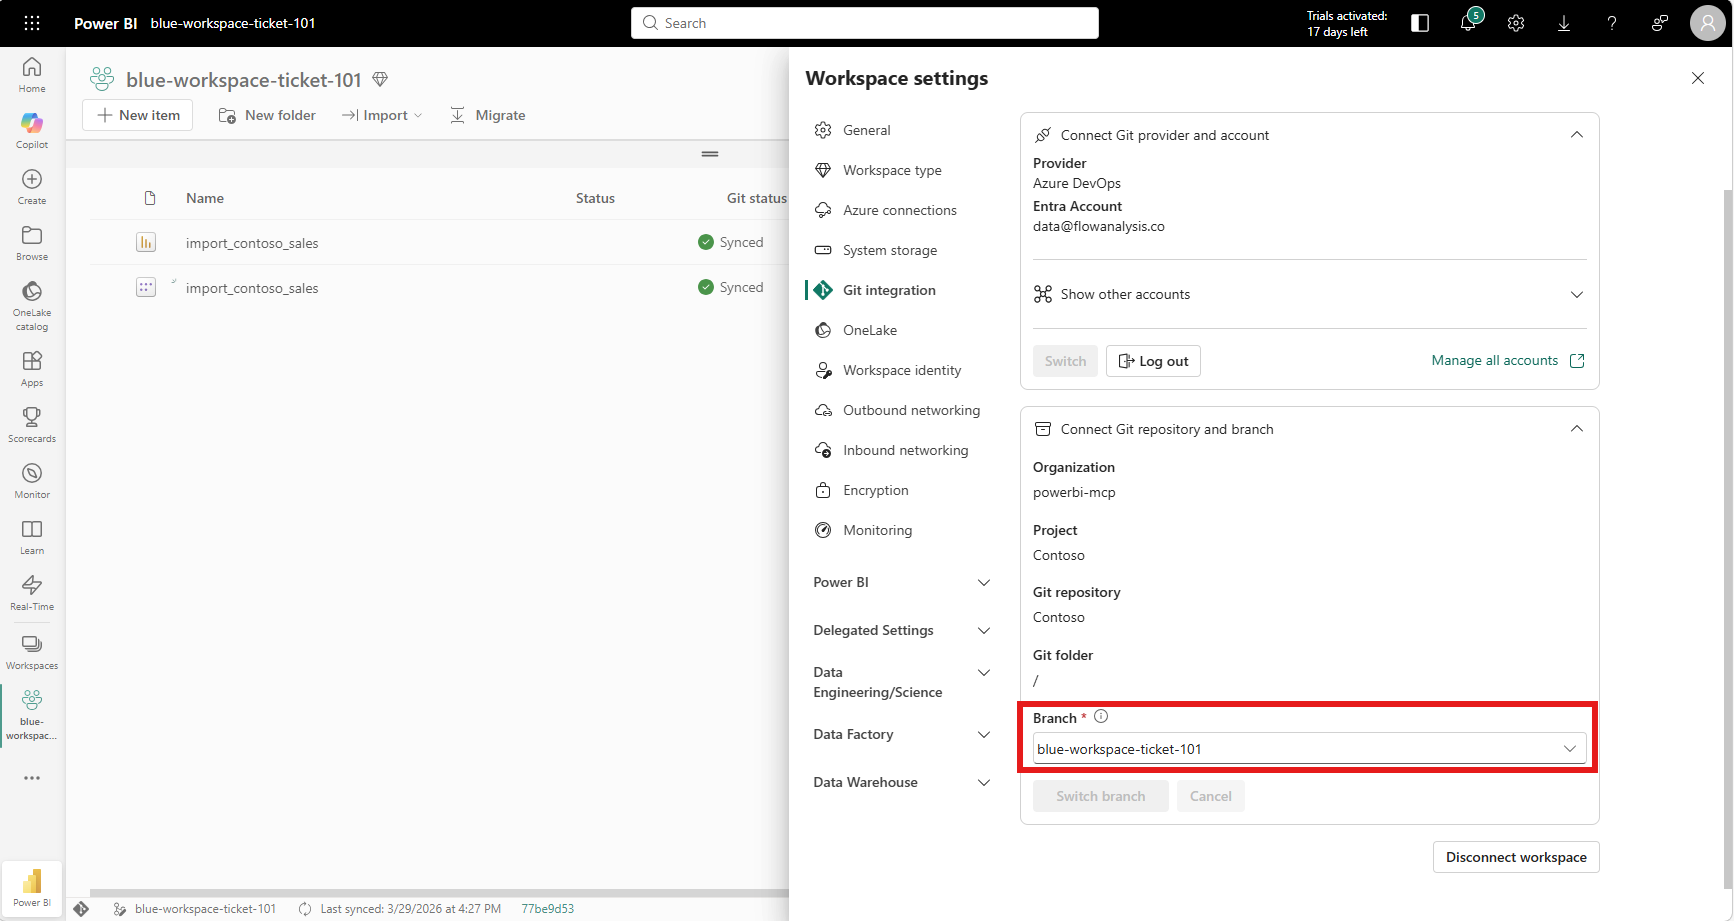Collapse the Connect Git provider and account section
Screen dimensions: 1734x921
pos(1577,135)
